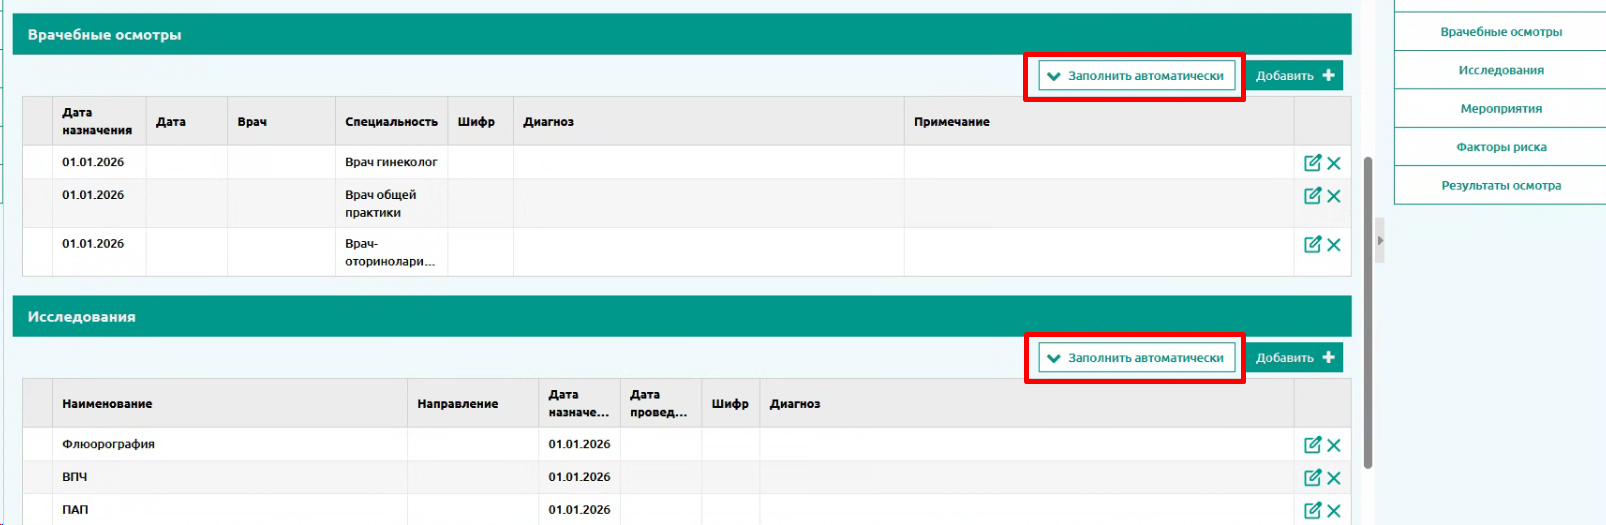Open Факторы риска in the side menu

click(x=1500, y=147)
